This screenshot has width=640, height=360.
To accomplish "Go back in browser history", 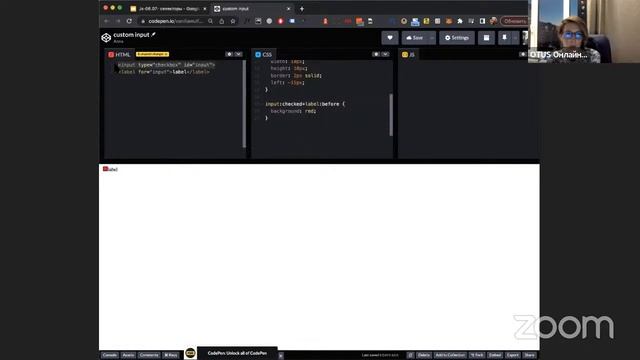I will pyautogui.click(x=107, y=21).
